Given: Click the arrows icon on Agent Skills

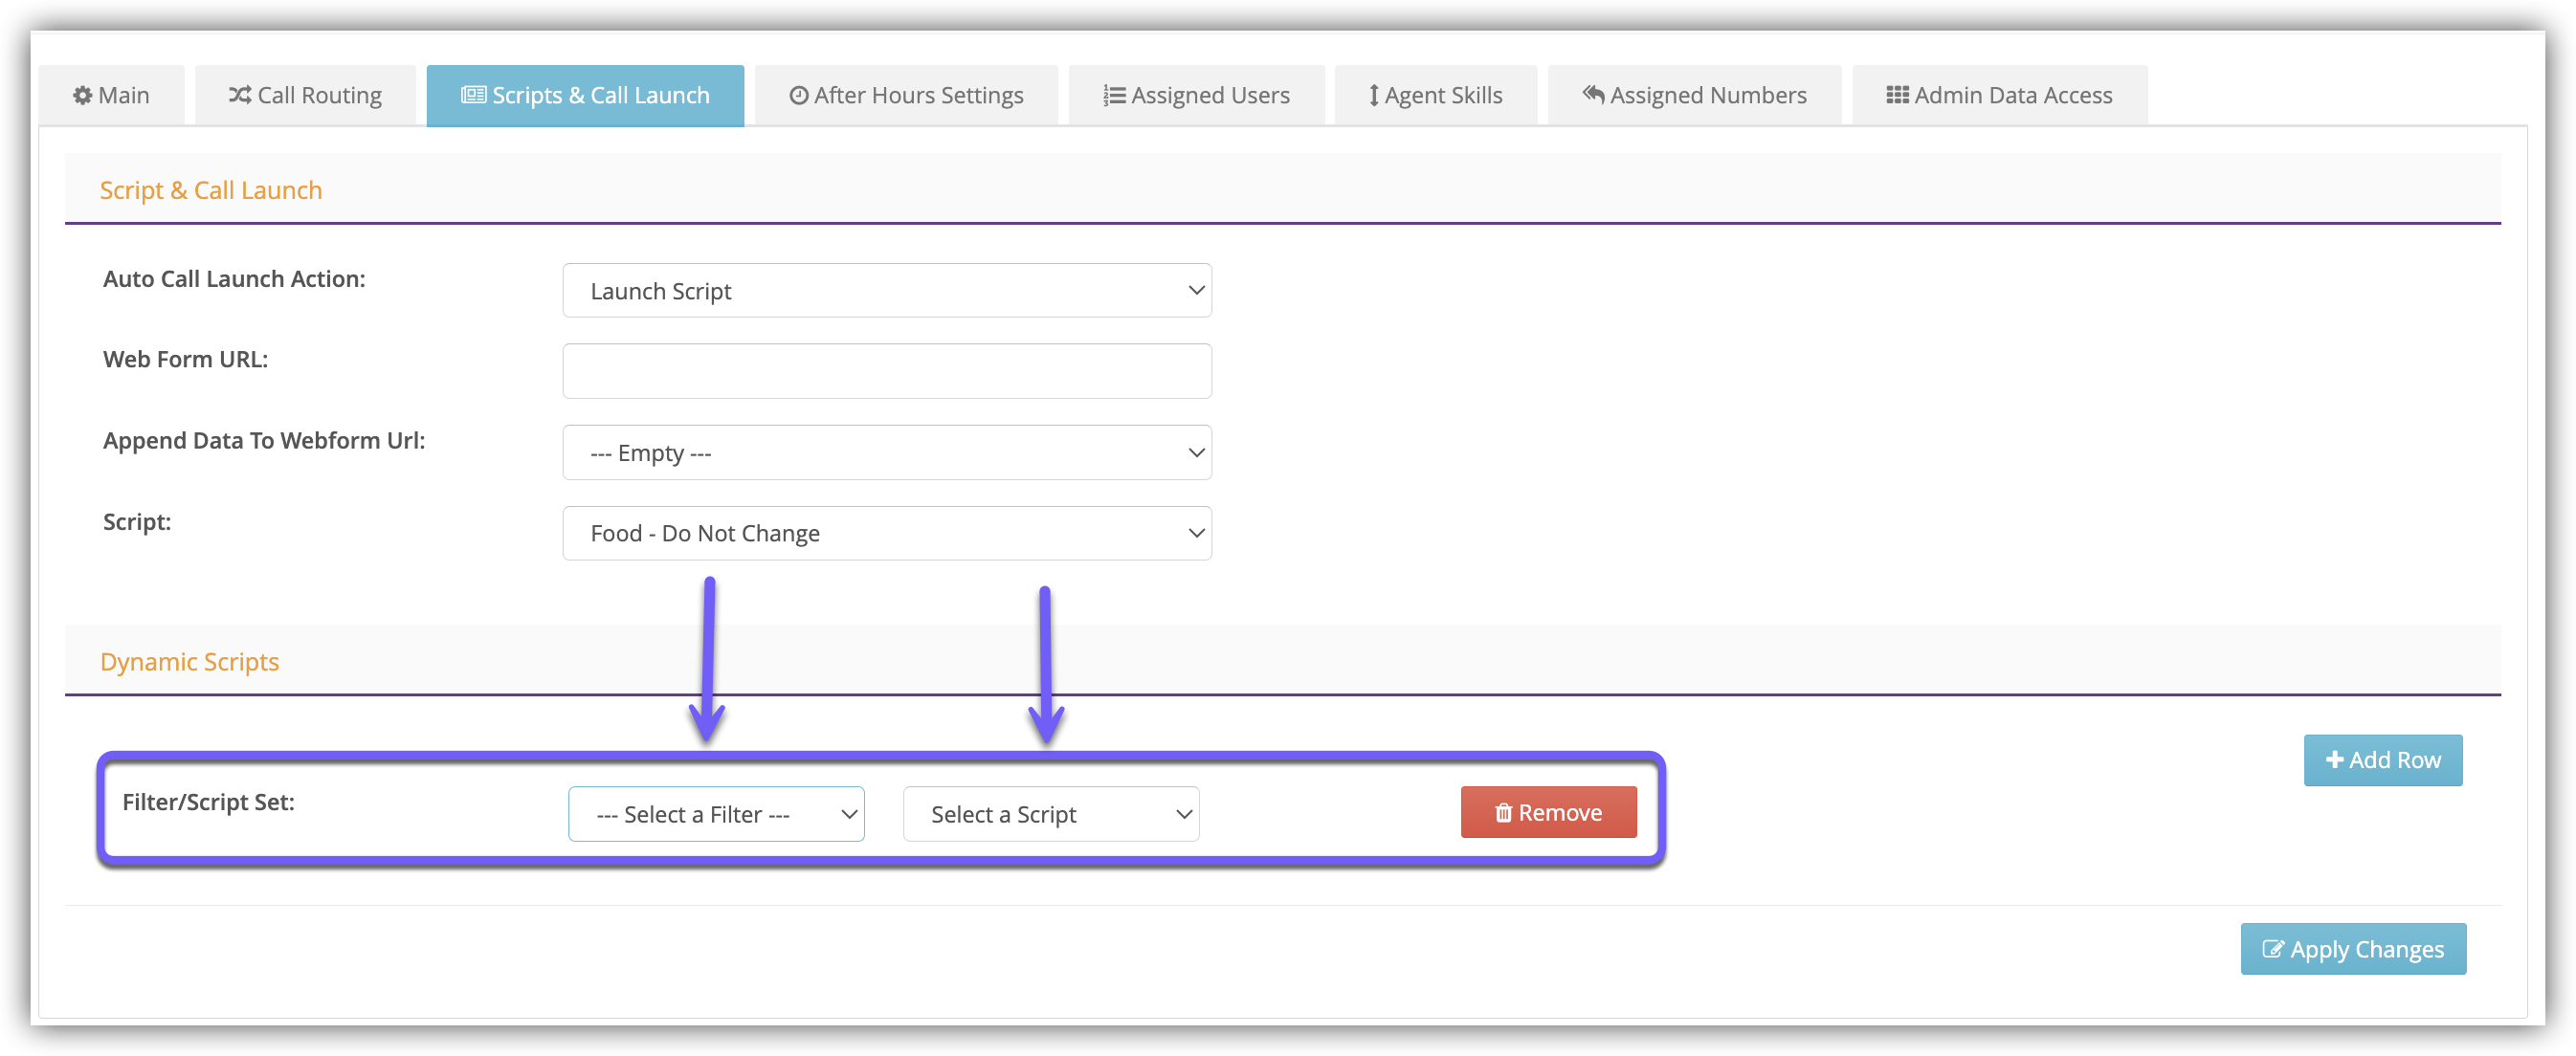Looking at the screenshot, I should point(1373,95).
